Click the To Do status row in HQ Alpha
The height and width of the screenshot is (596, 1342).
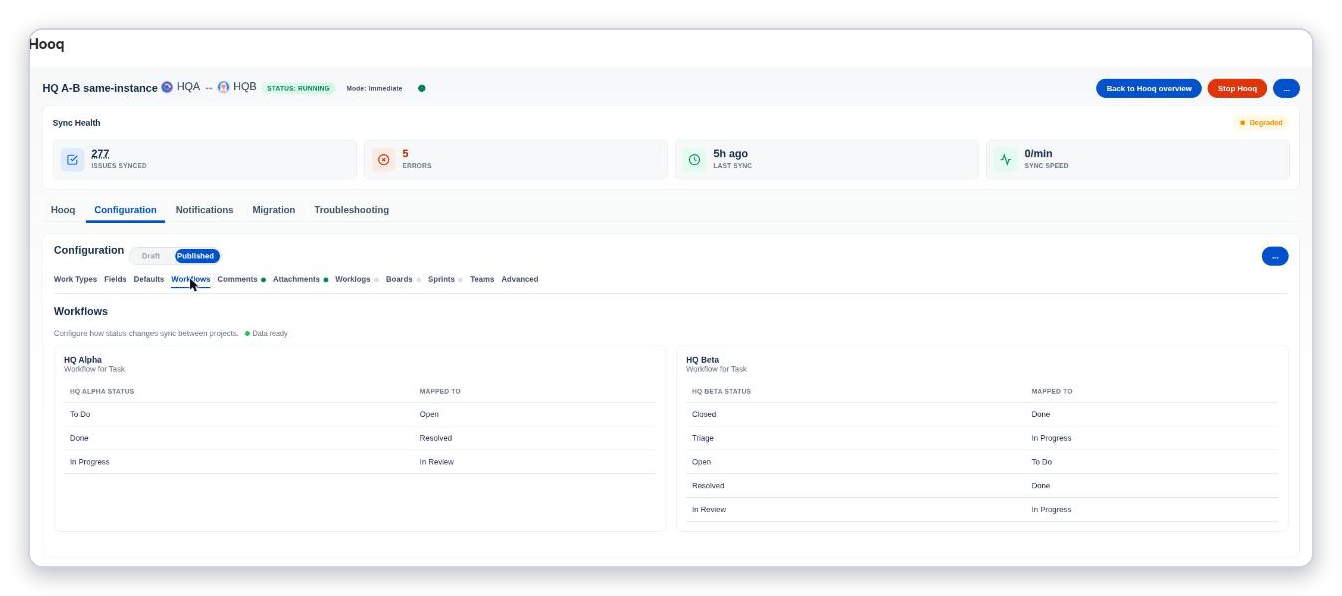360,414
